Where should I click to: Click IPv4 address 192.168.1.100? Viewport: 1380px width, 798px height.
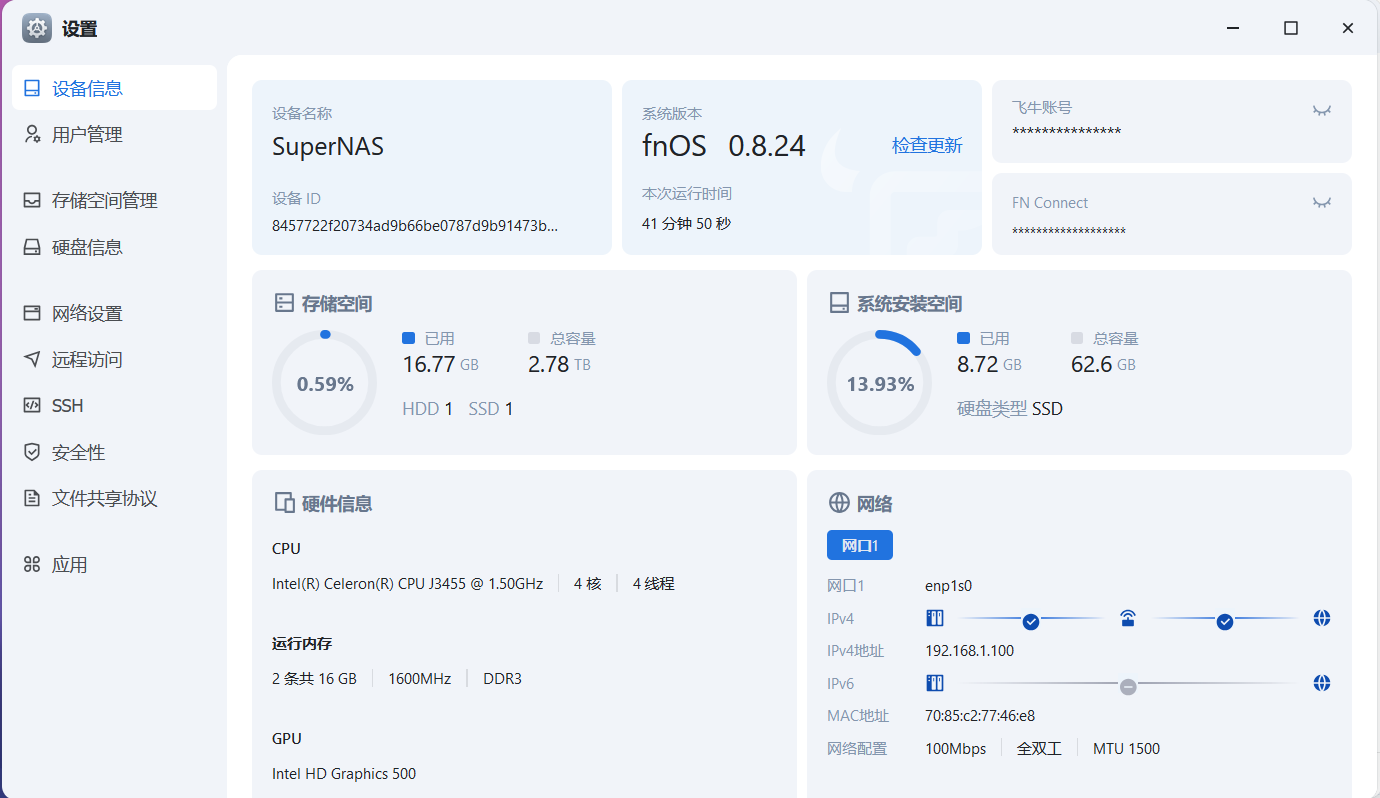(970, 651)
